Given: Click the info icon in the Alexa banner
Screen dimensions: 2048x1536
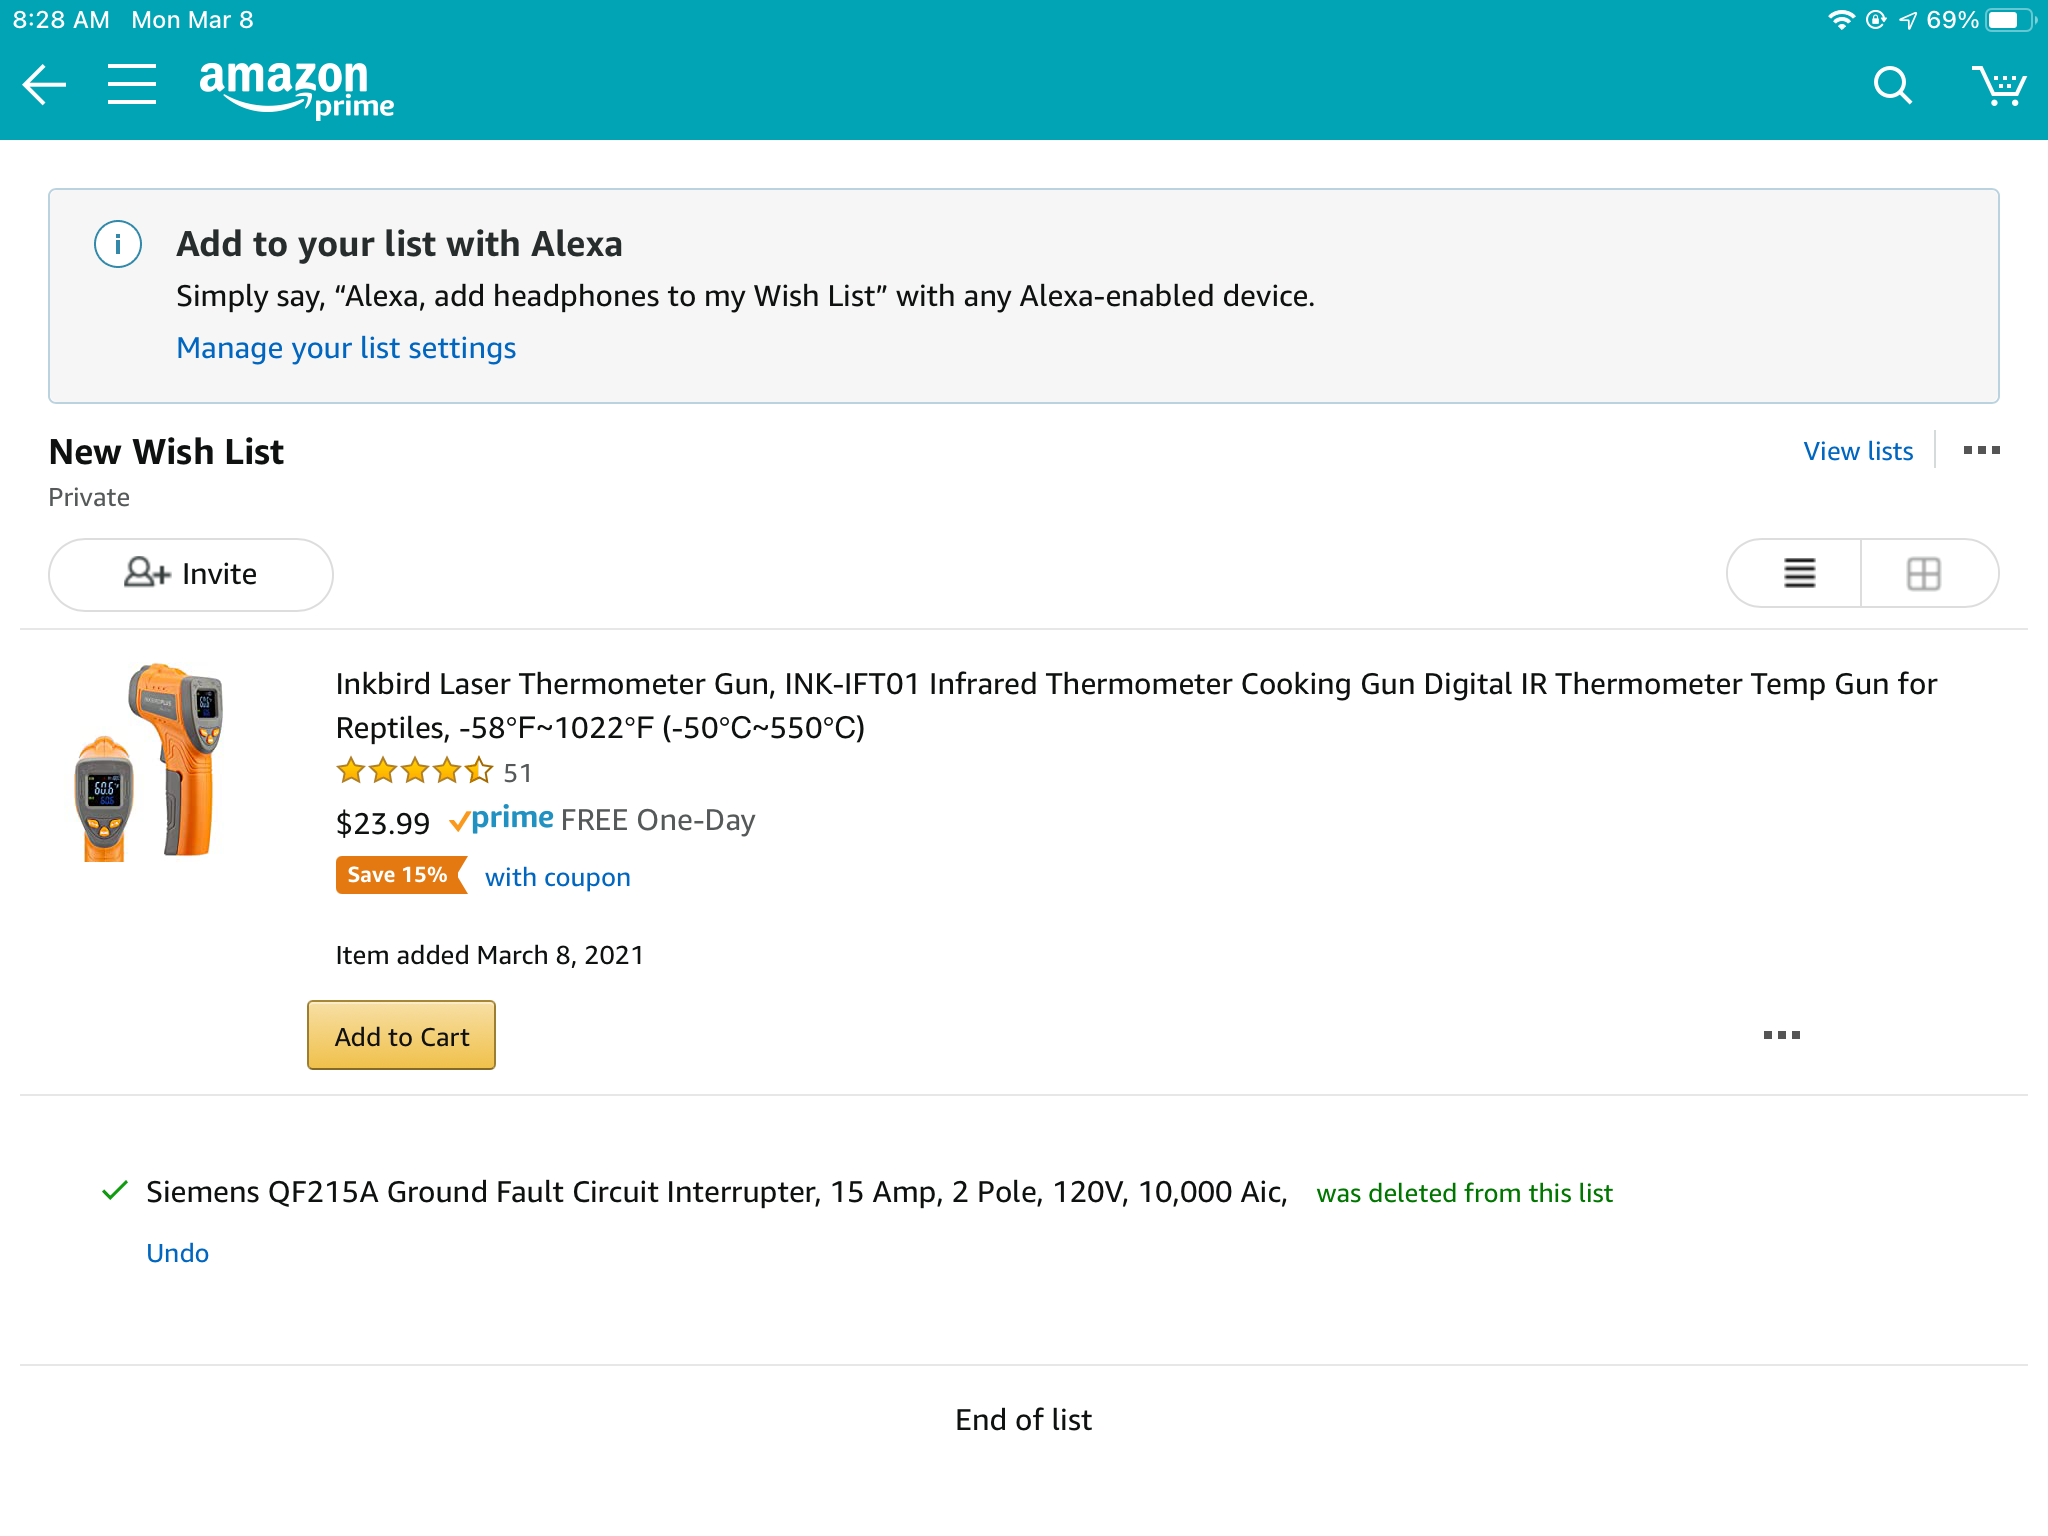Looking at the screenshot, I should pos(118,244).
